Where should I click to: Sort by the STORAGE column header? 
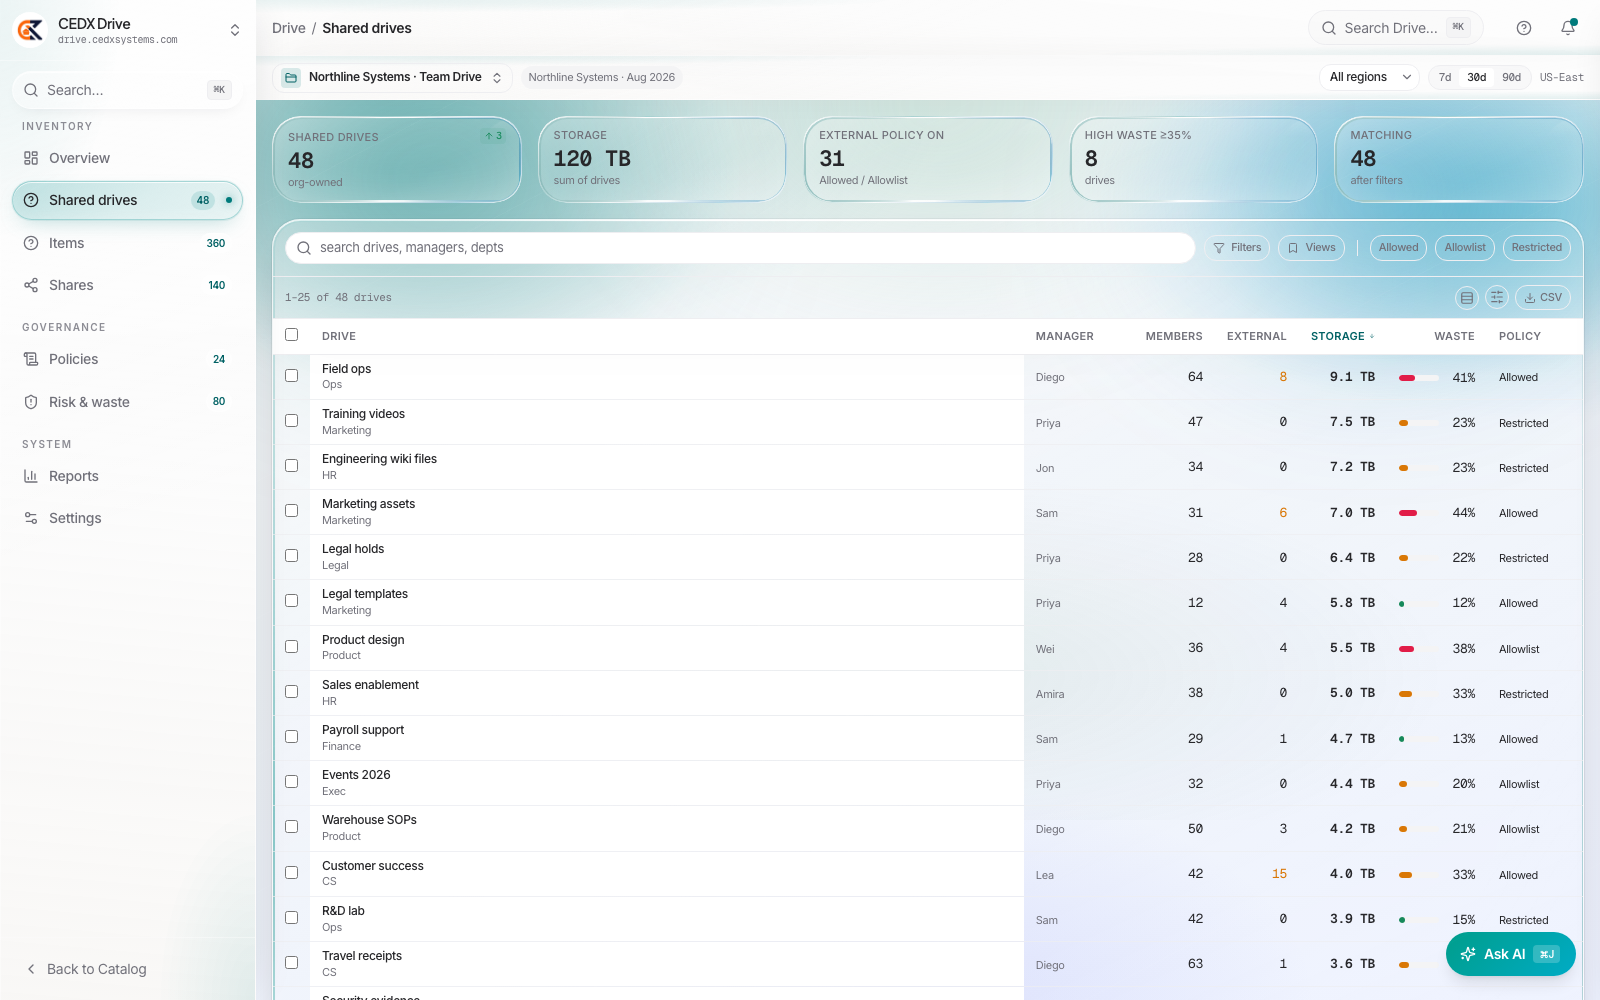(1342, 336)
